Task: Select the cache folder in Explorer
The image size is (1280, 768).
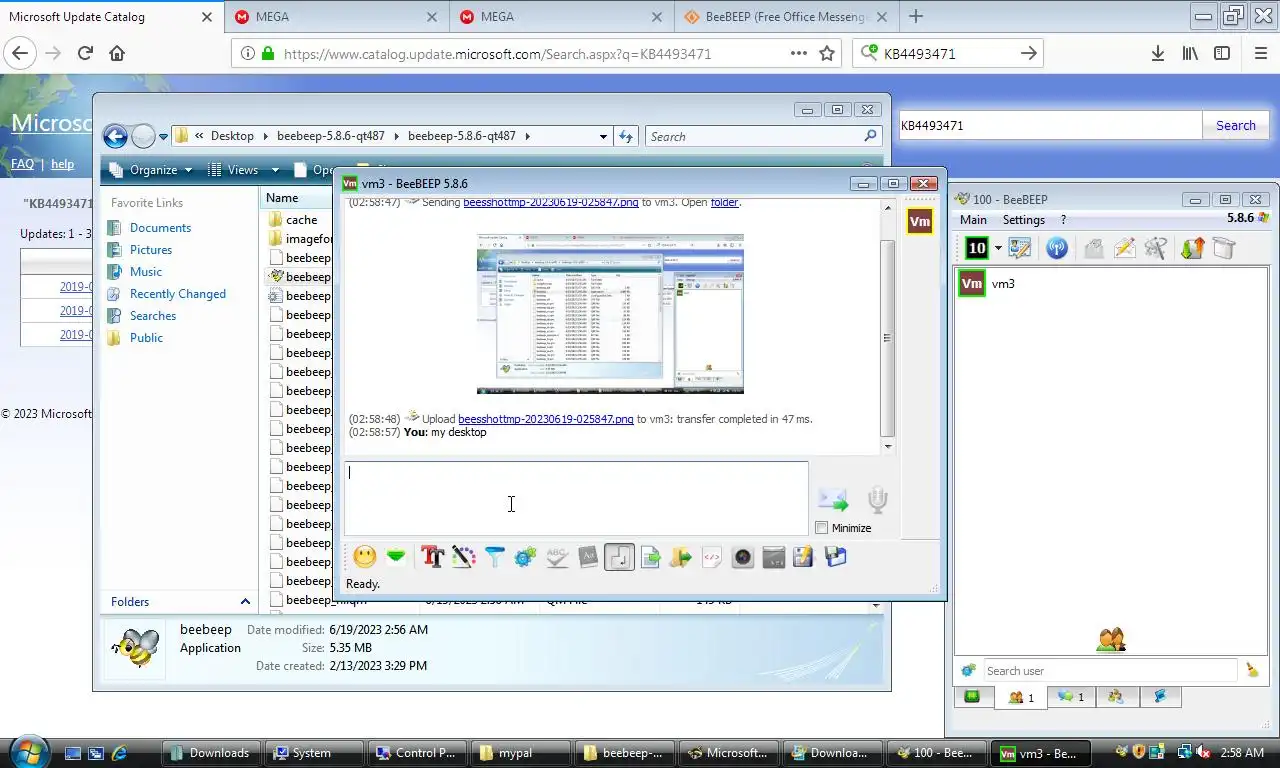Action: pyautogui.click(x=301, y=220)
